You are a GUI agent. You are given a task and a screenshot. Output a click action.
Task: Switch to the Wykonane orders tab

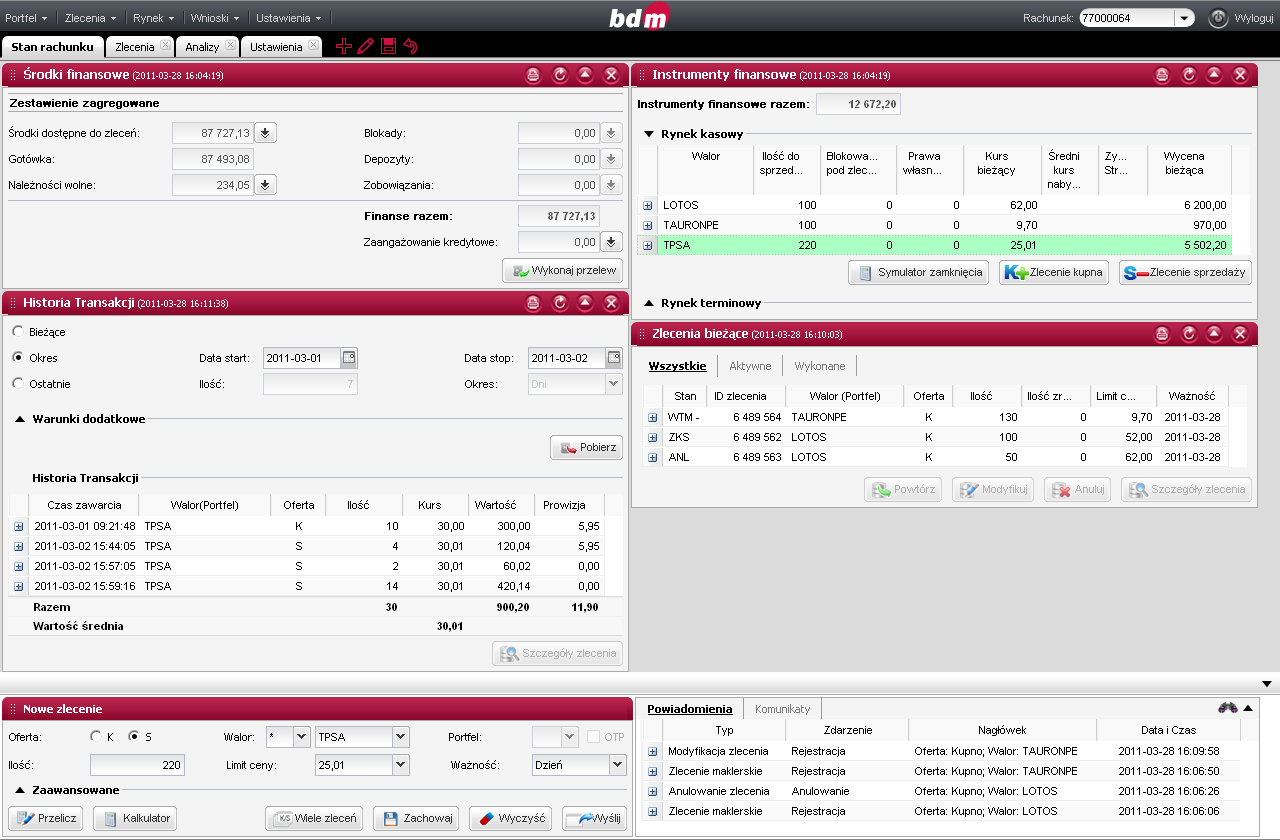[x=819, y=366]
